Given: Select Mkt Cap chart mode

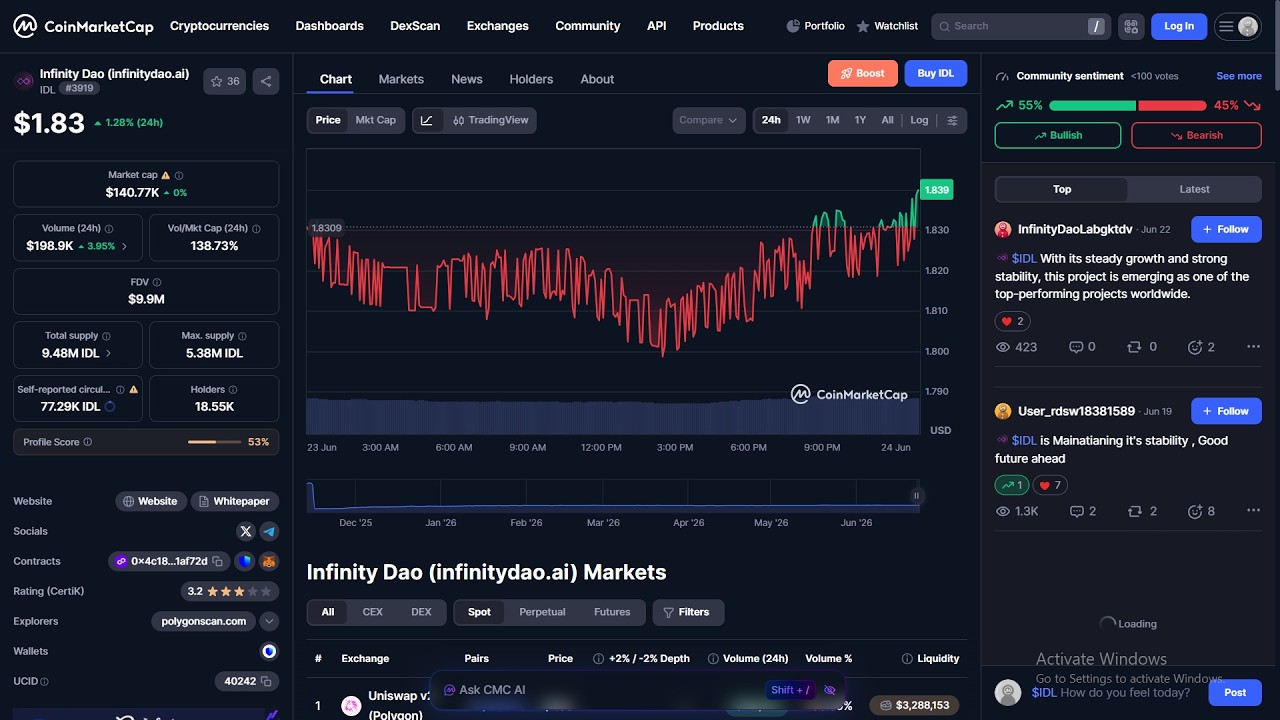Looking at the screenshot, I should pyautogui.click(x=376, y=120).
